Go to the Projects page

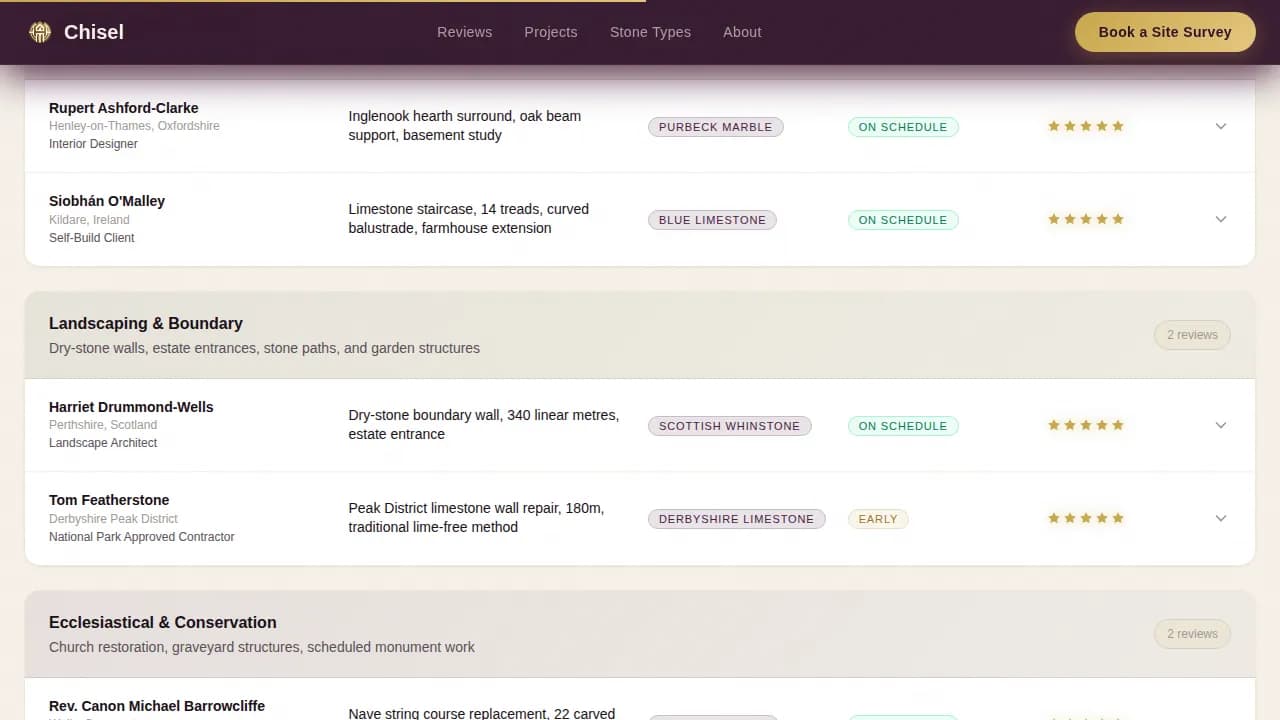click(x=551, y=32)
